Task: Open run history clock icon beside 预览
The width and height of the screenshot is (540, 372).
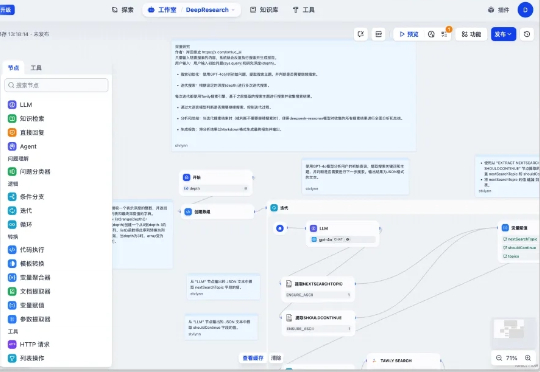Action: pos(431,34)
